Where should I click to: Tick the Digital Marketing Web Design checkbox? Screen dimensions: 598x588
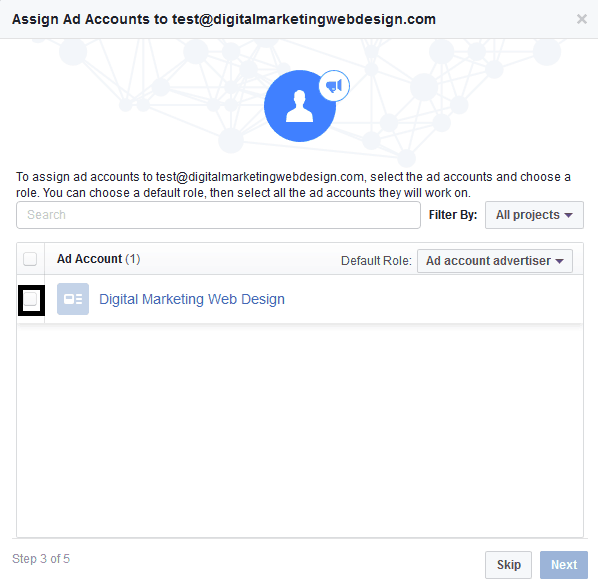click(30, 299)
